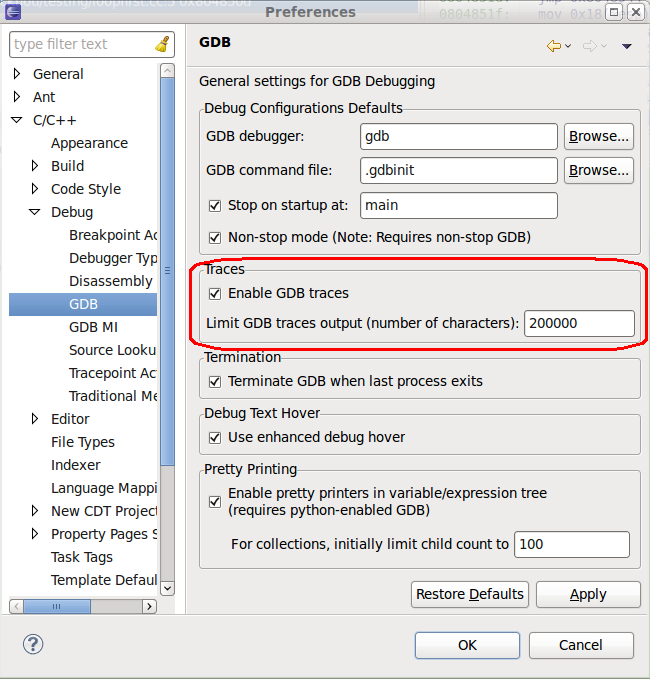The height and width of the screenshot is (679, 650).
Task: Click the help question mark icon
Action: 33,644
